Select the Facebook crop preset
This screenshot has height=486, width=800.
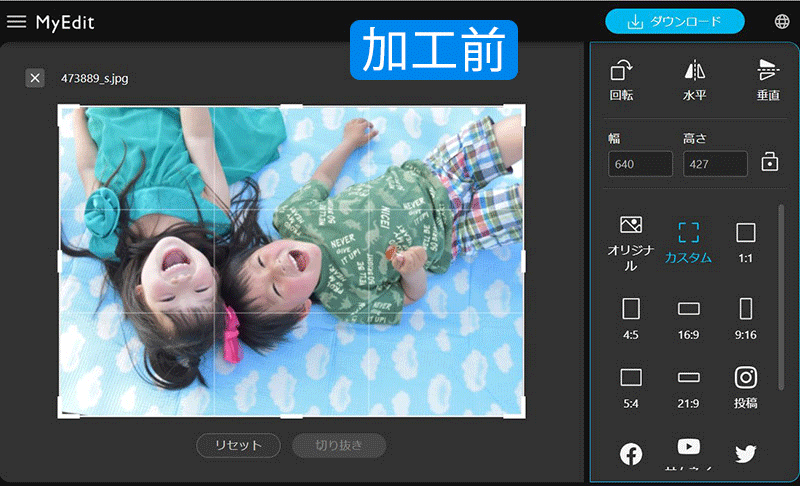point(631,454)
